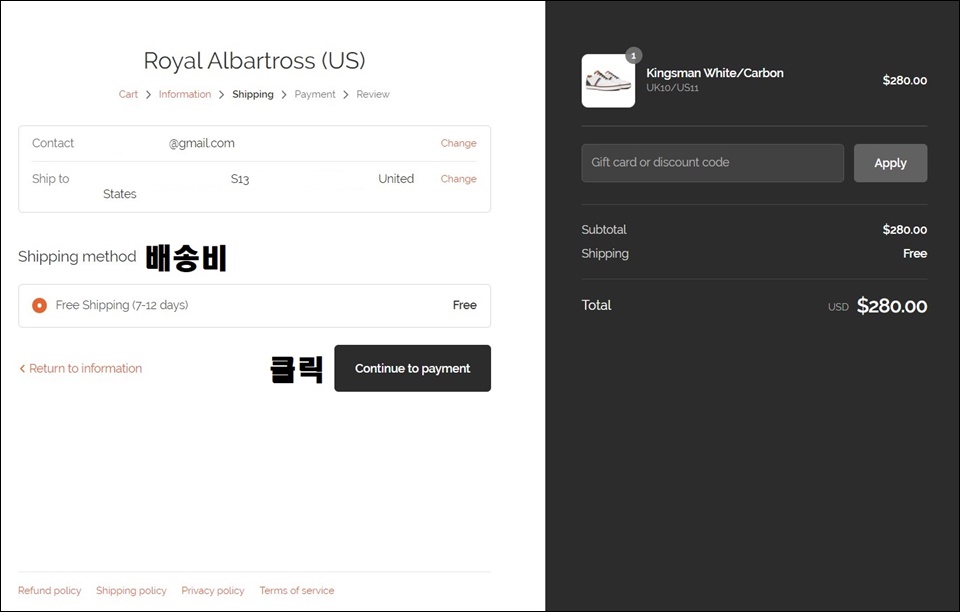The width and height of the screenshot is (960, 612).
Task: Click the UK10/US11 size text
Action: (x=672, y=88)
